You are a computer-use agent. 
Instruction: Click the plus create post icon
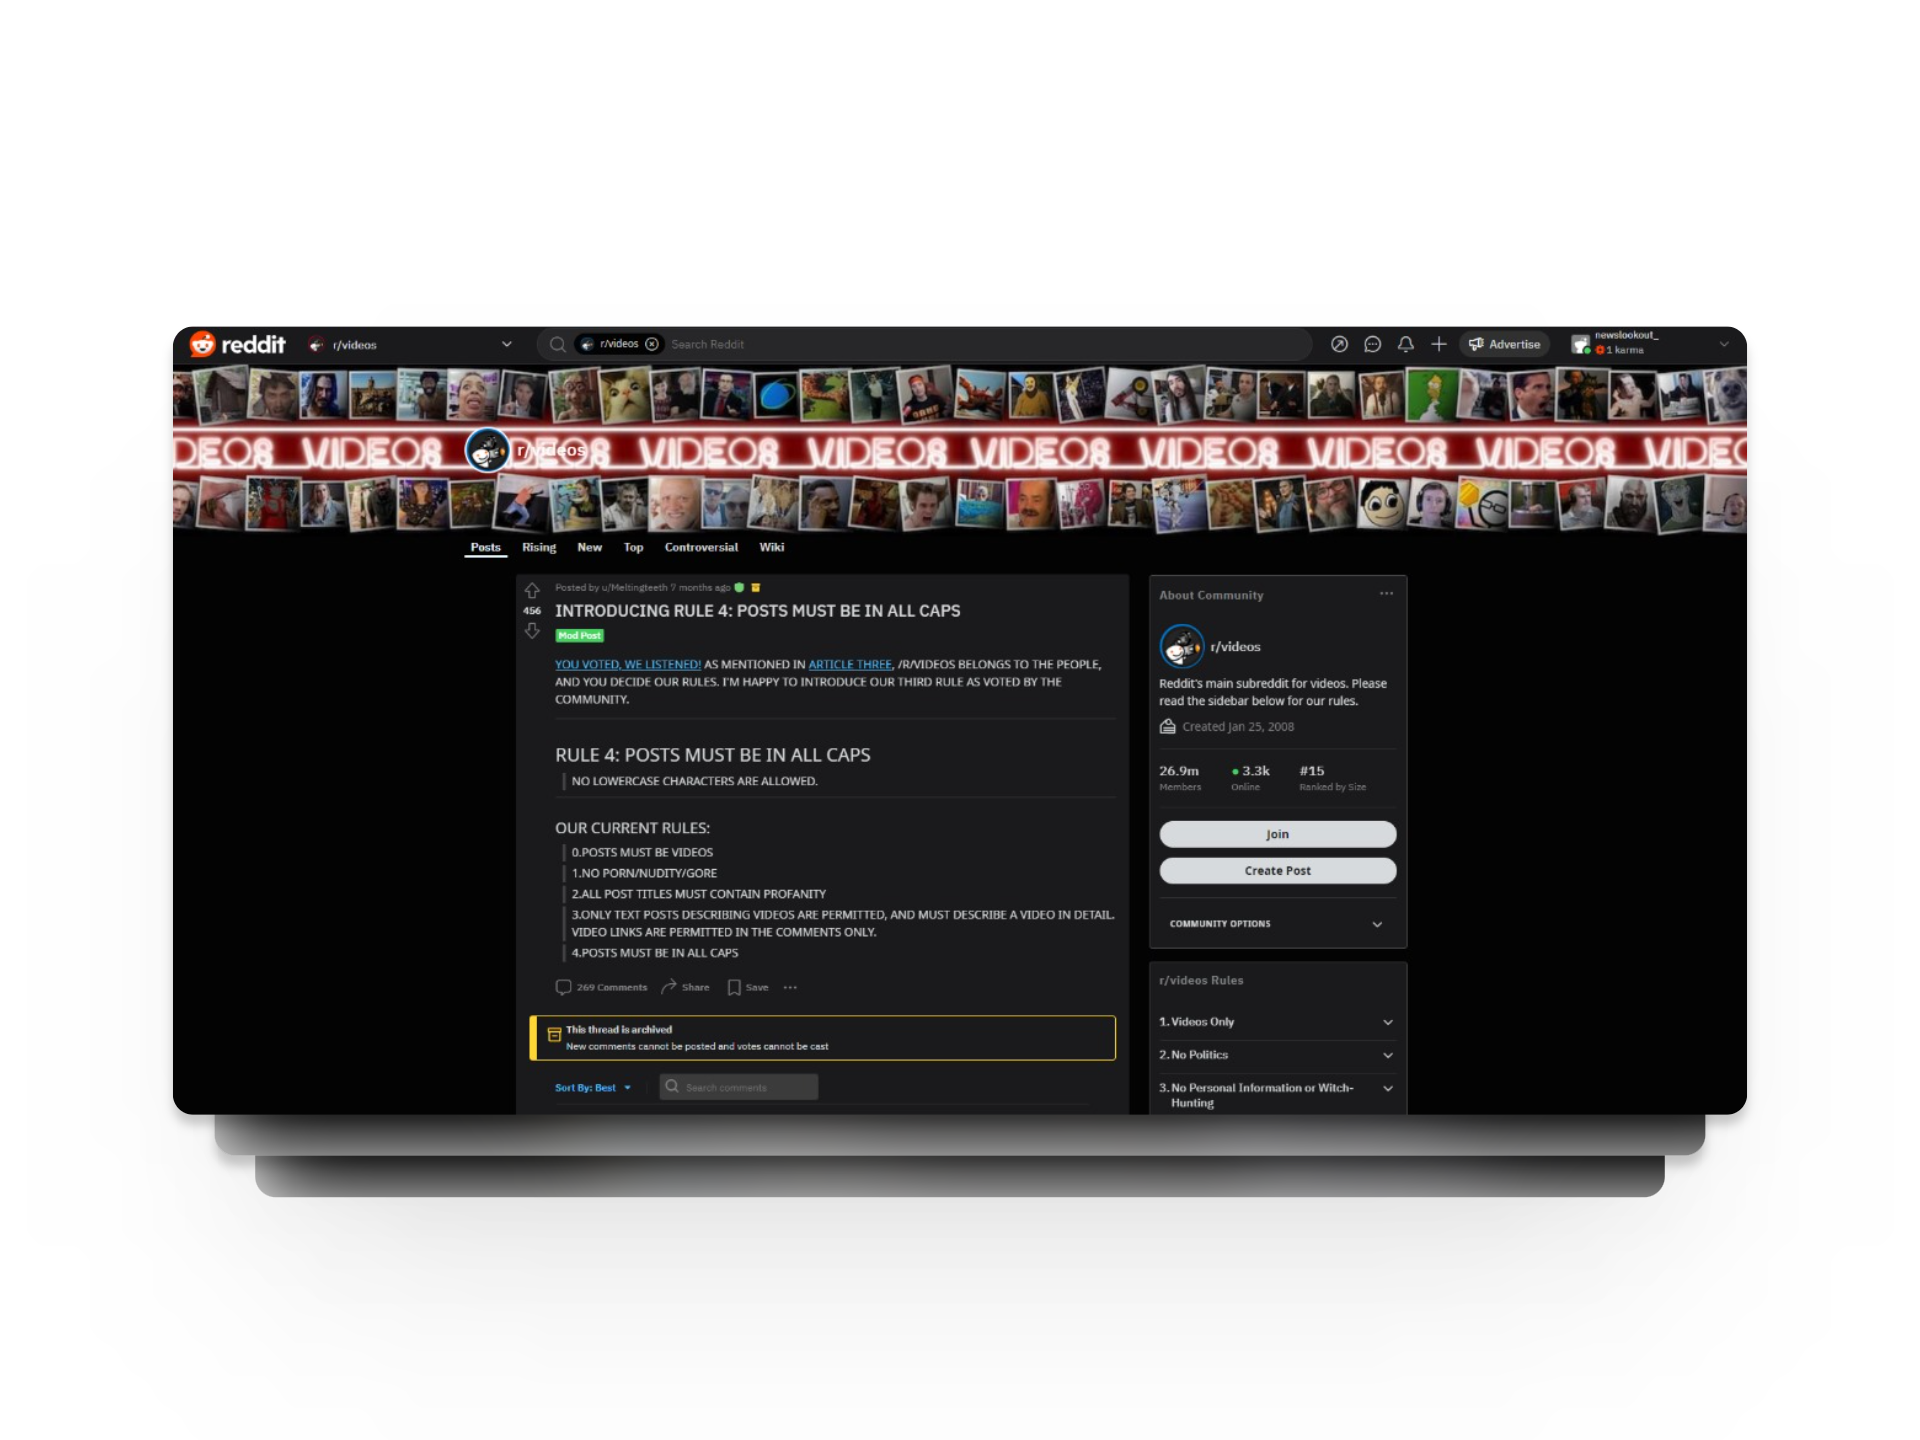[x=1438, y=344]
